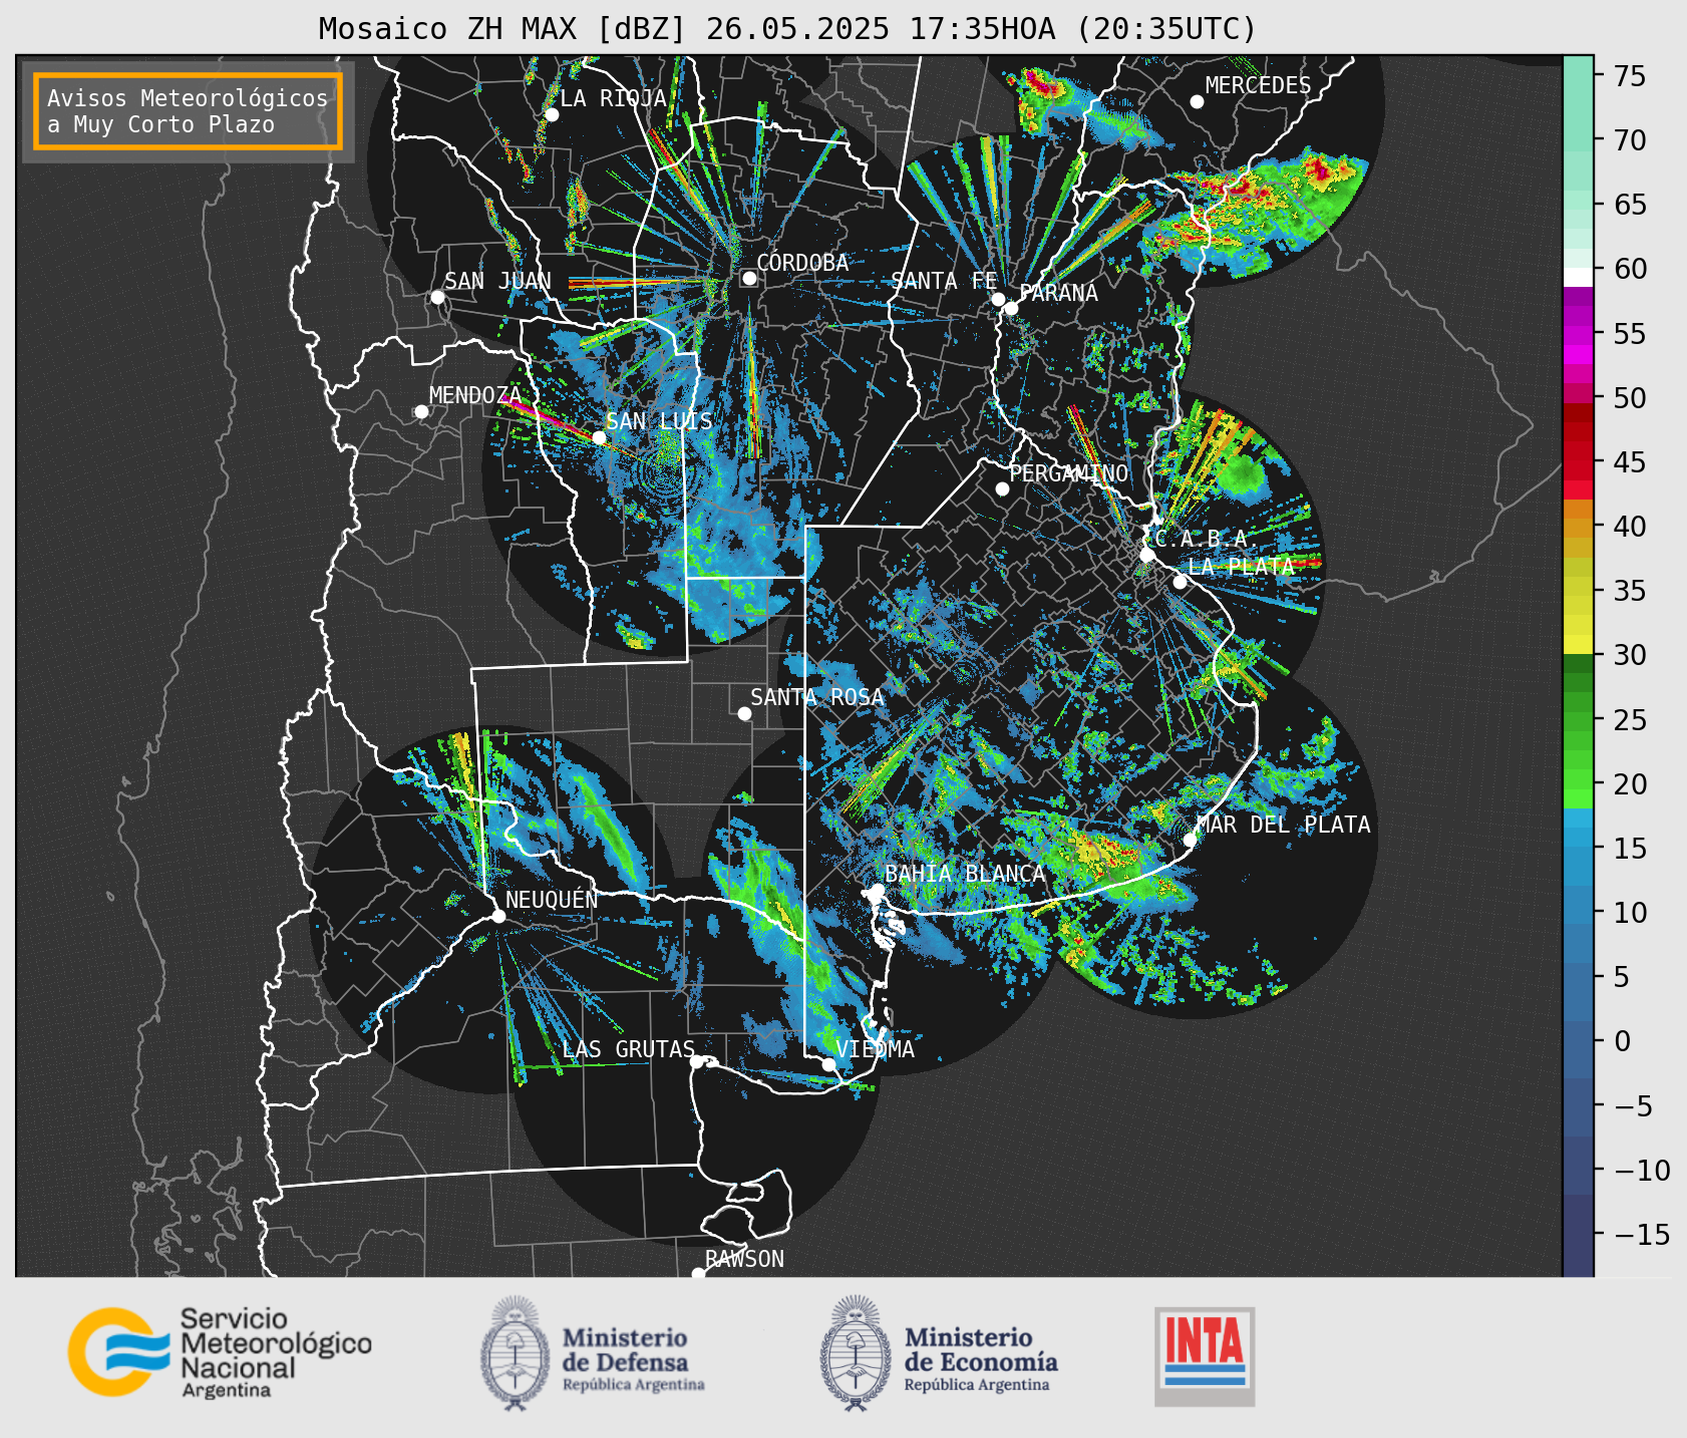Screen dimensions: 1687x1438
Task: Click the 30 value on the dBZ scale
Action: coord(1632,655)
